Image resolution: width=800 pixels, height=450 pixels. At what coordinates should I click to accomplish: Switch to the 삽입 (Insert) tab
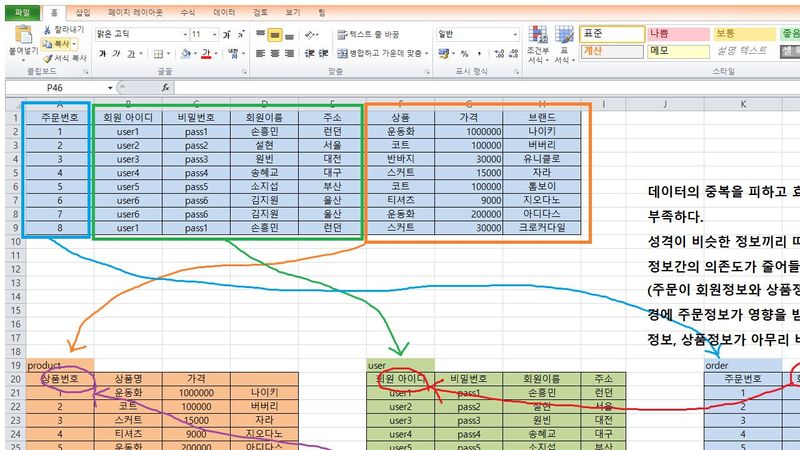[x=83, y=12]
